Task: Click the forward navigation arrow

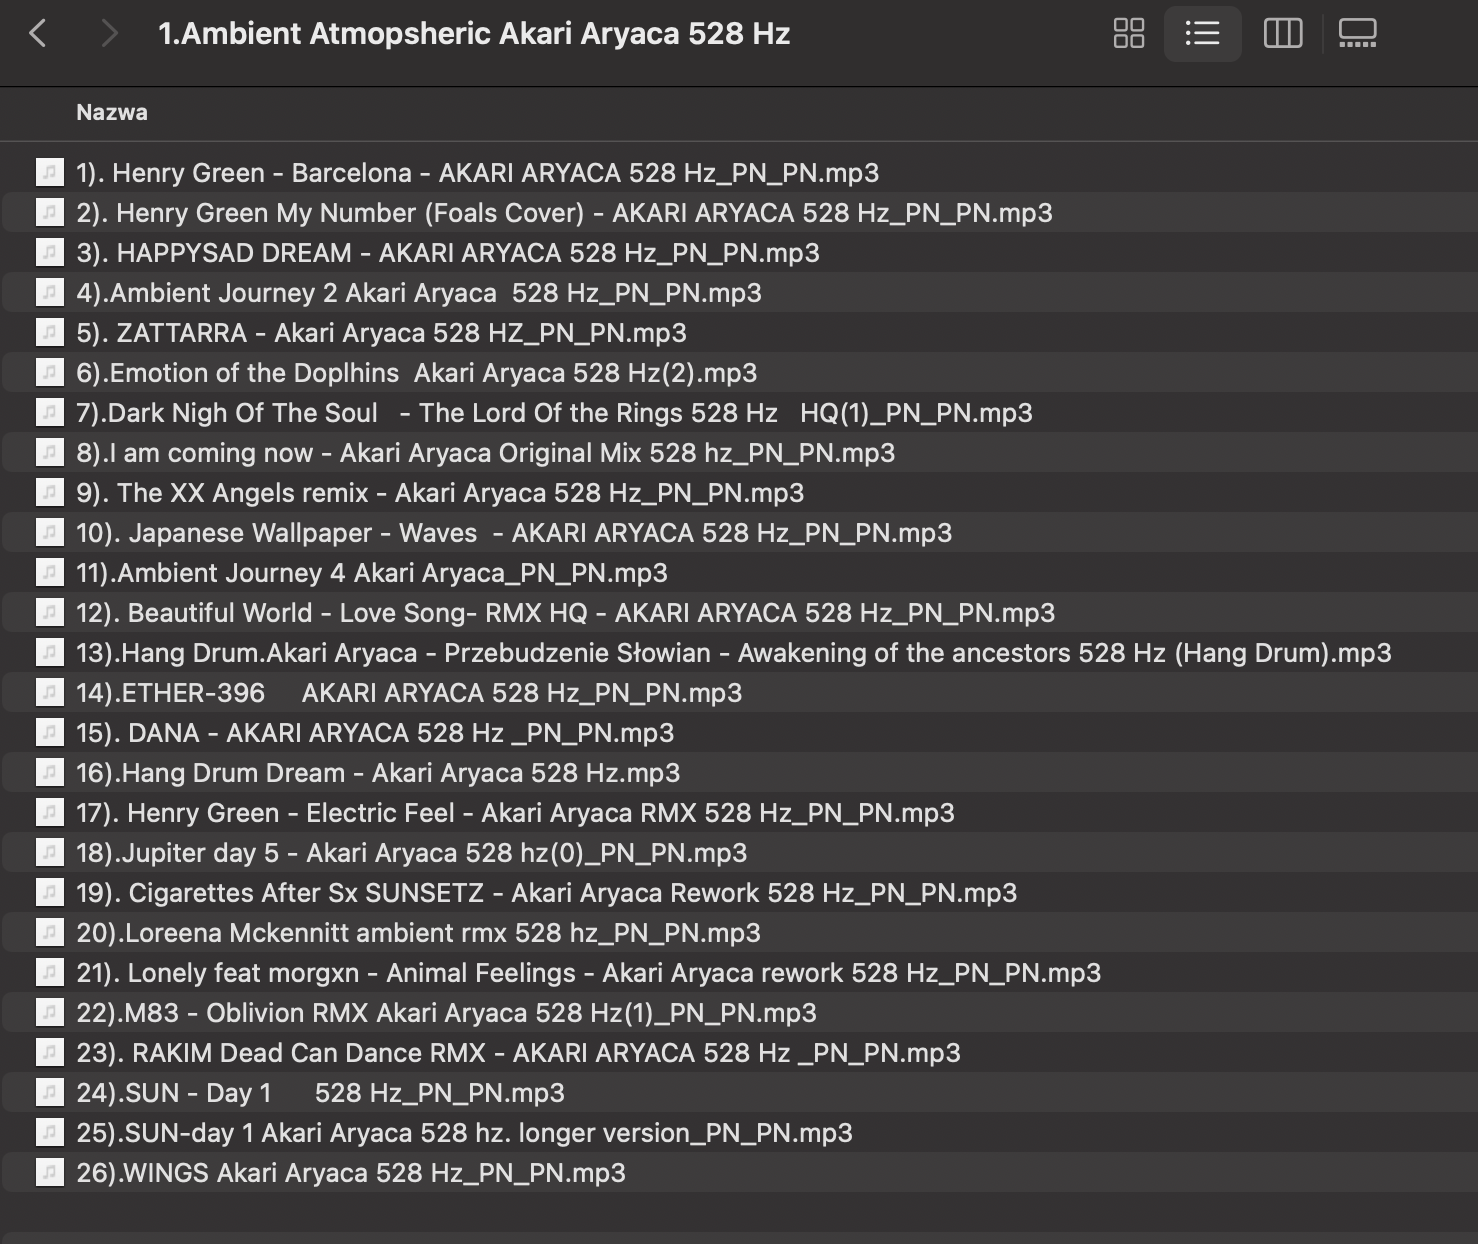Action: coord(110,34)
